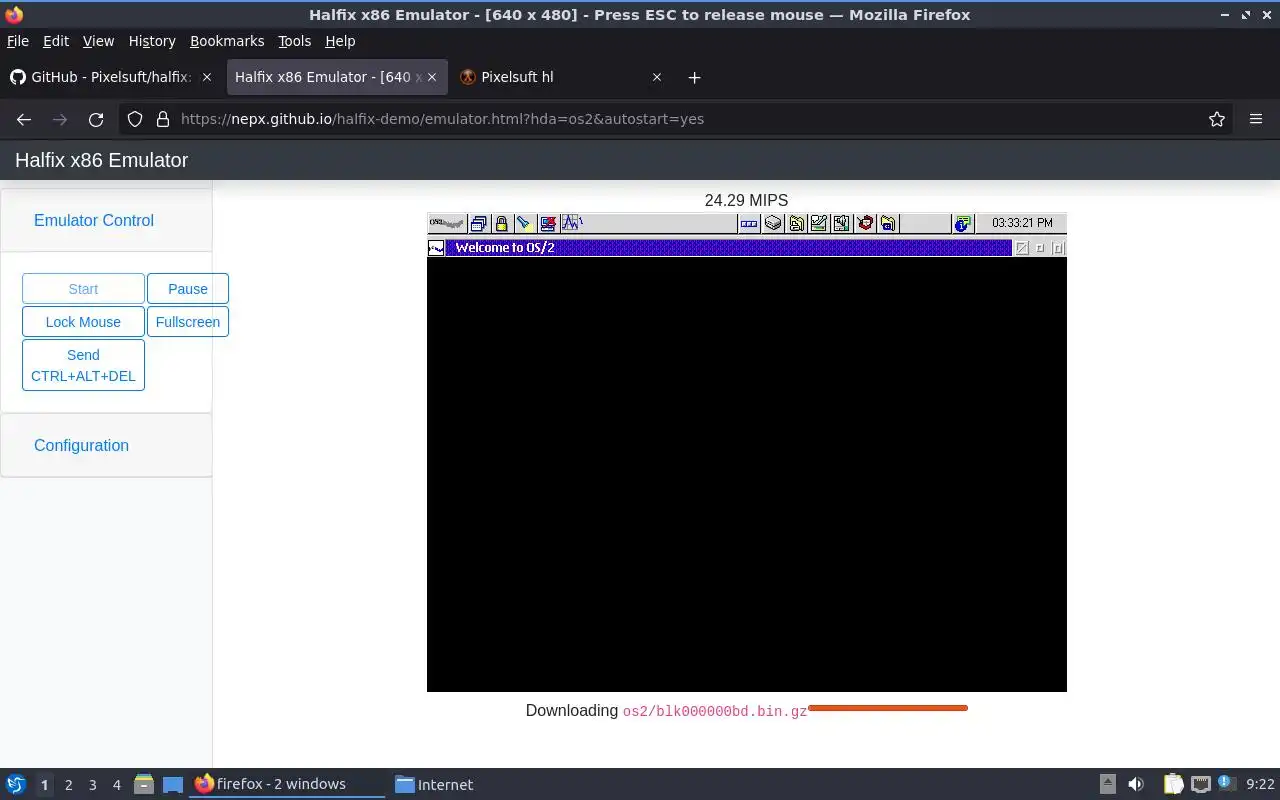The width and height of the screenshot is (1280, 800).
Task: Click the 24.29 MIPS speed readout
Action: coord(746,200)
